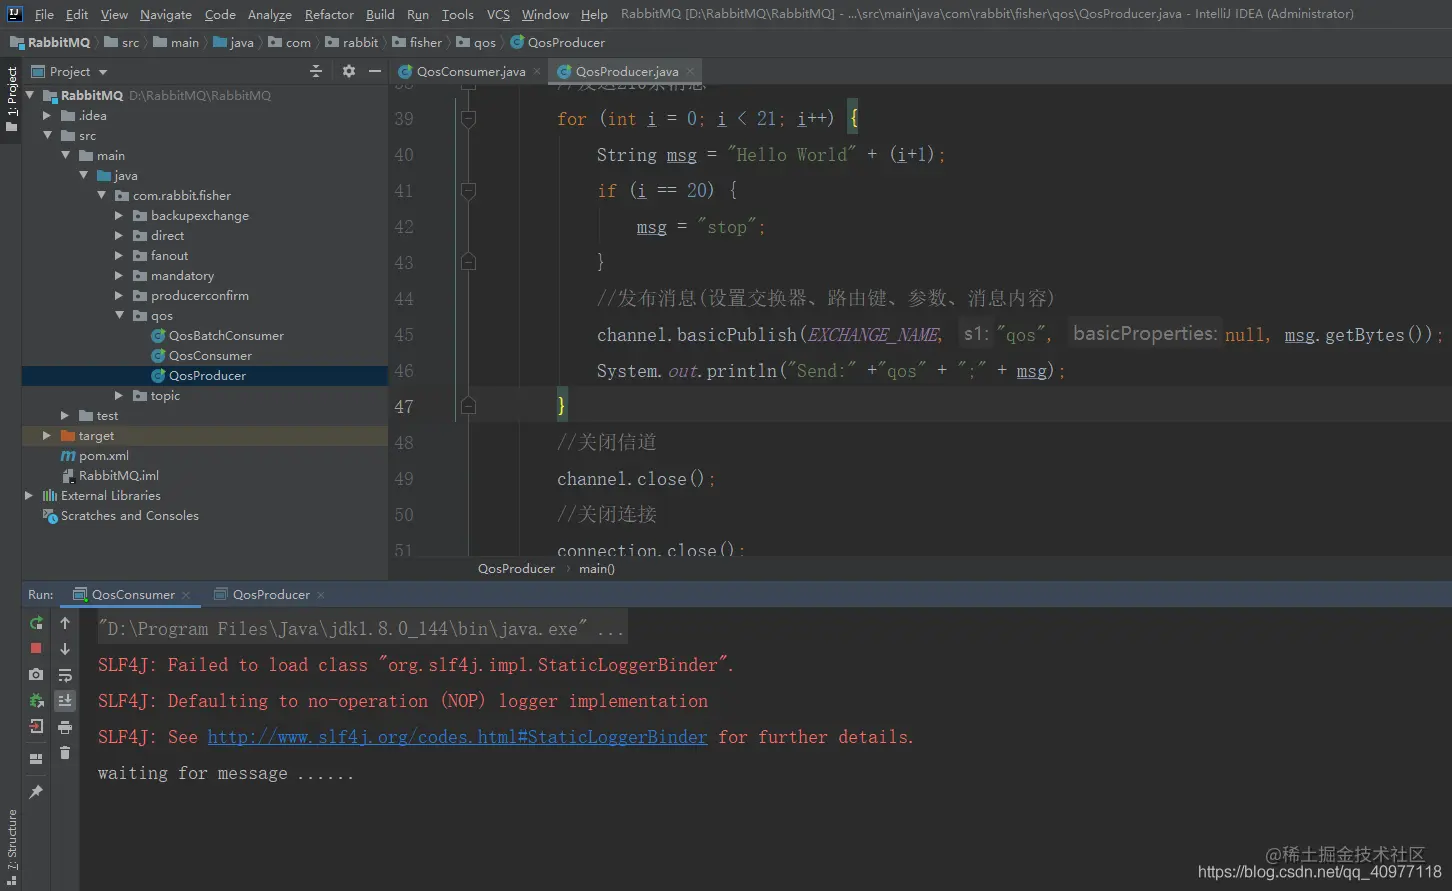The height and width of the screenshot is (891, 1452).
Task: Open the File menu
Action: pos(44,14)
